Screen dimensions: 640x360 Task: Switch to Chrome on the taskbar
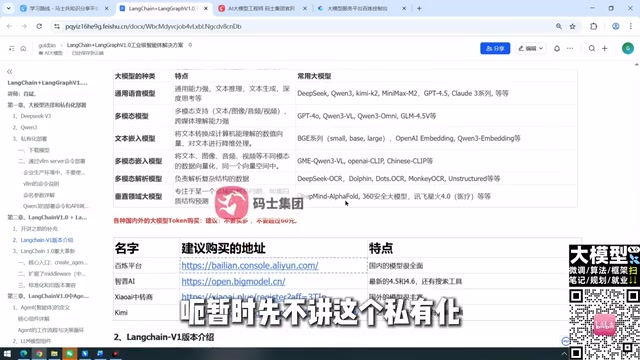39,353
